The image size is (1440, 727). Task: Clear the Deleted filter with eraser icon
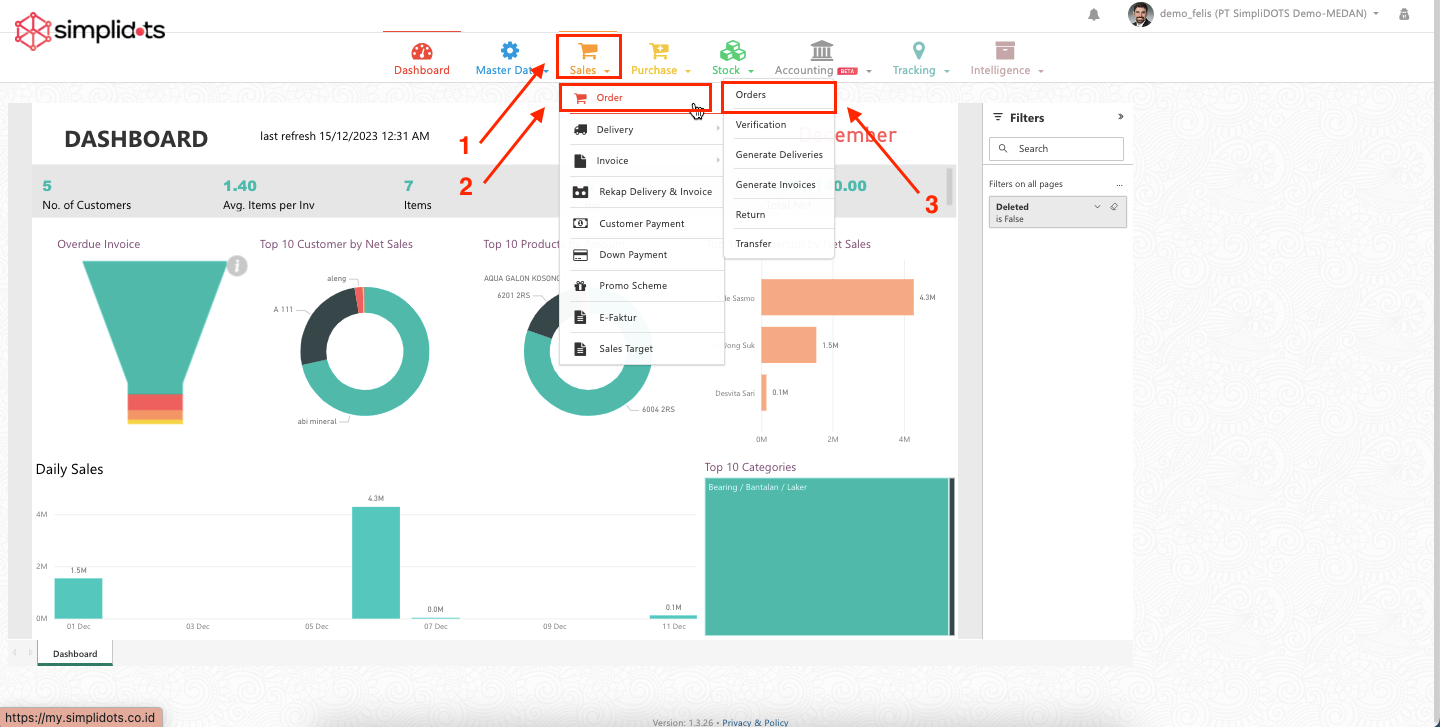(1114, 207)
